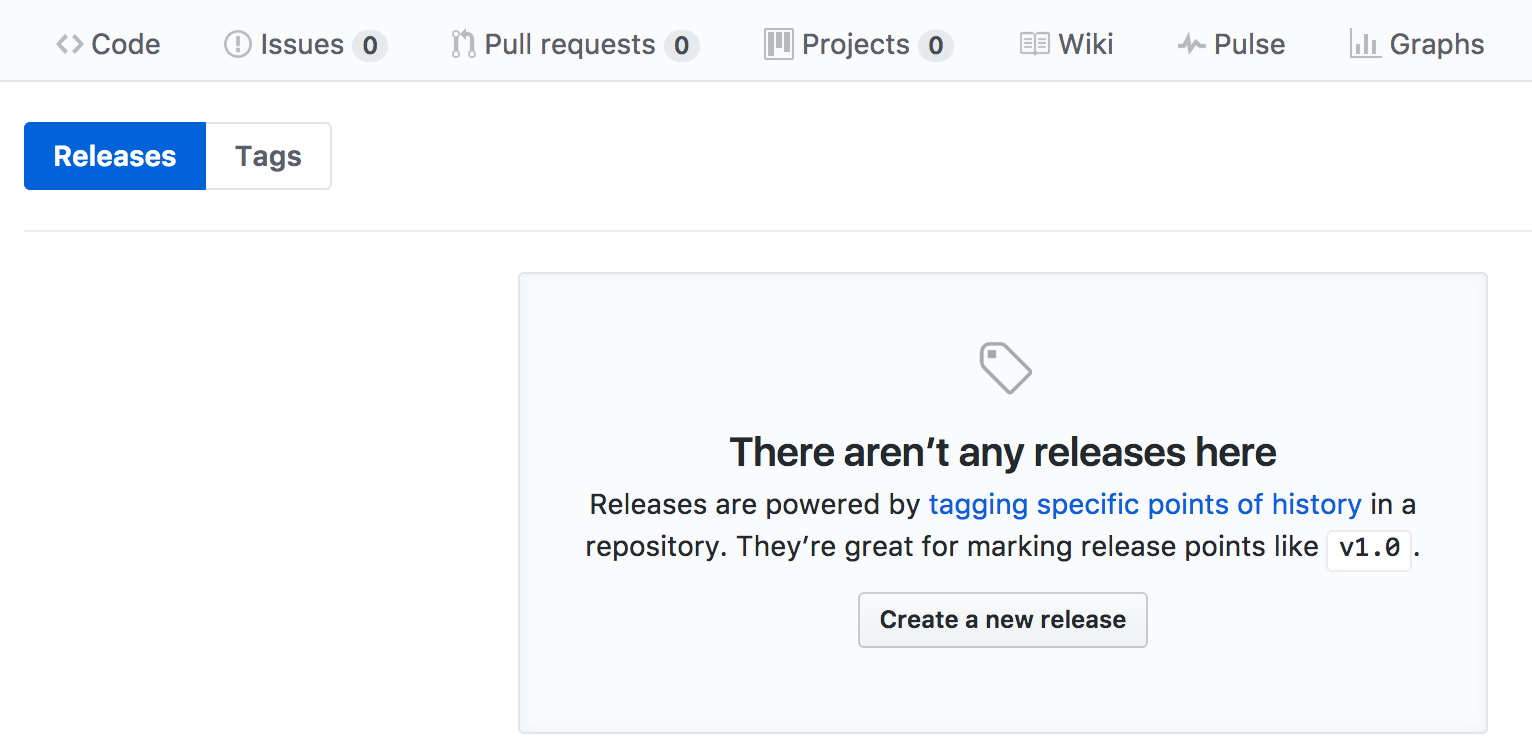This screenshot has height=754, width=1532.
Task: Select the Releases tab
Action: (114, 156)
